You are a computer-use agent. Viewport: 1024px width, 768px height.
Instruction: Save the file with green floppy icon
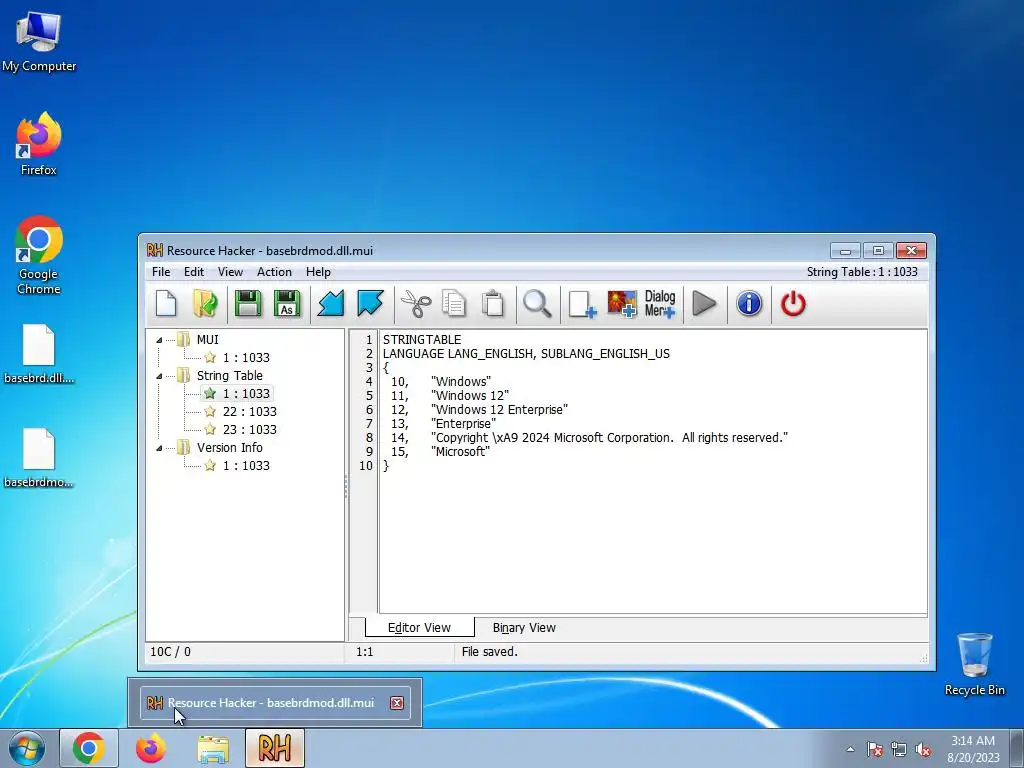(x=248, y=304)
